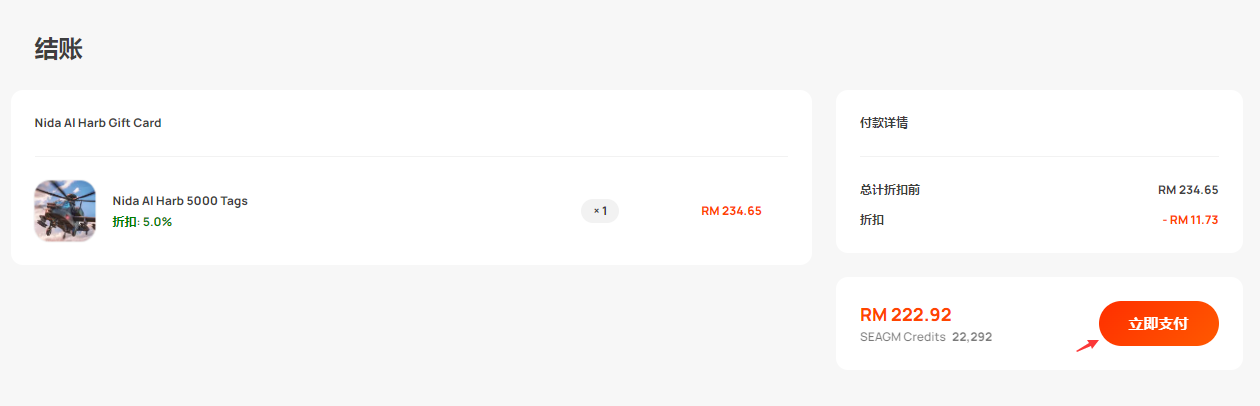Screen dimensions: 1260x406
Task: Select the 付款详情 payment details heading
Action: [x=884, y=123]
